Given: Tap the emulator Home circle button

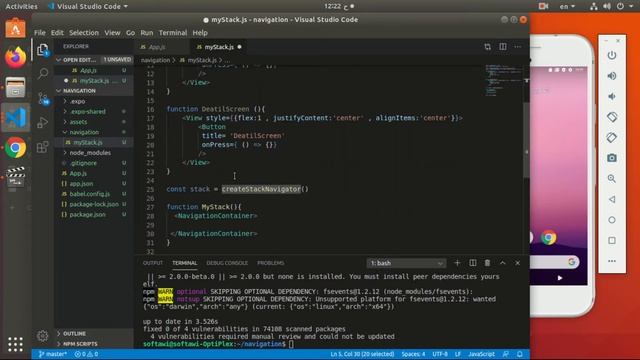Looking at the screenshot, I should [611, 220].
